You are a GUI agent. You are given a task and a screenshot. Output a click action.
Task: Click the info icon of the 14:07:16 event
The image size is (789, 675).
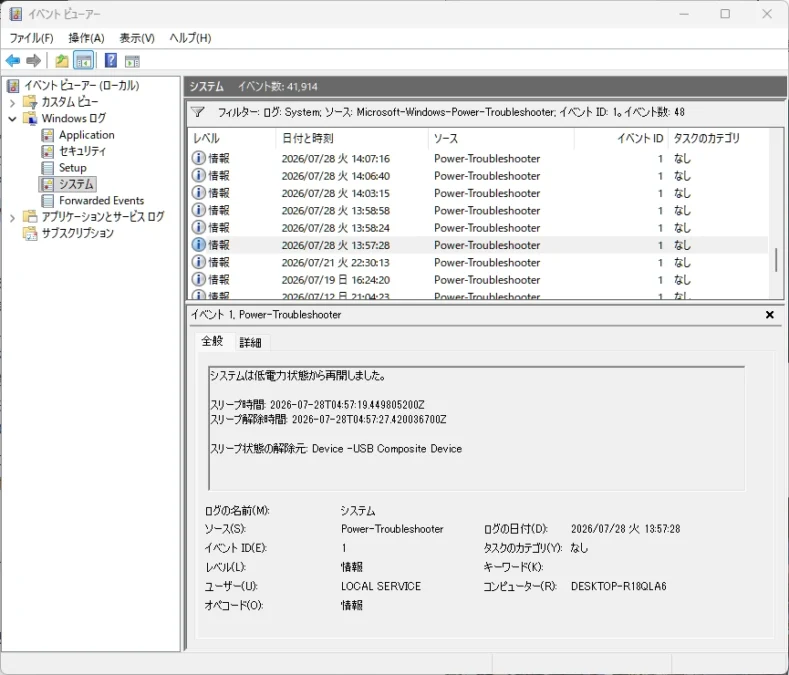199,158
